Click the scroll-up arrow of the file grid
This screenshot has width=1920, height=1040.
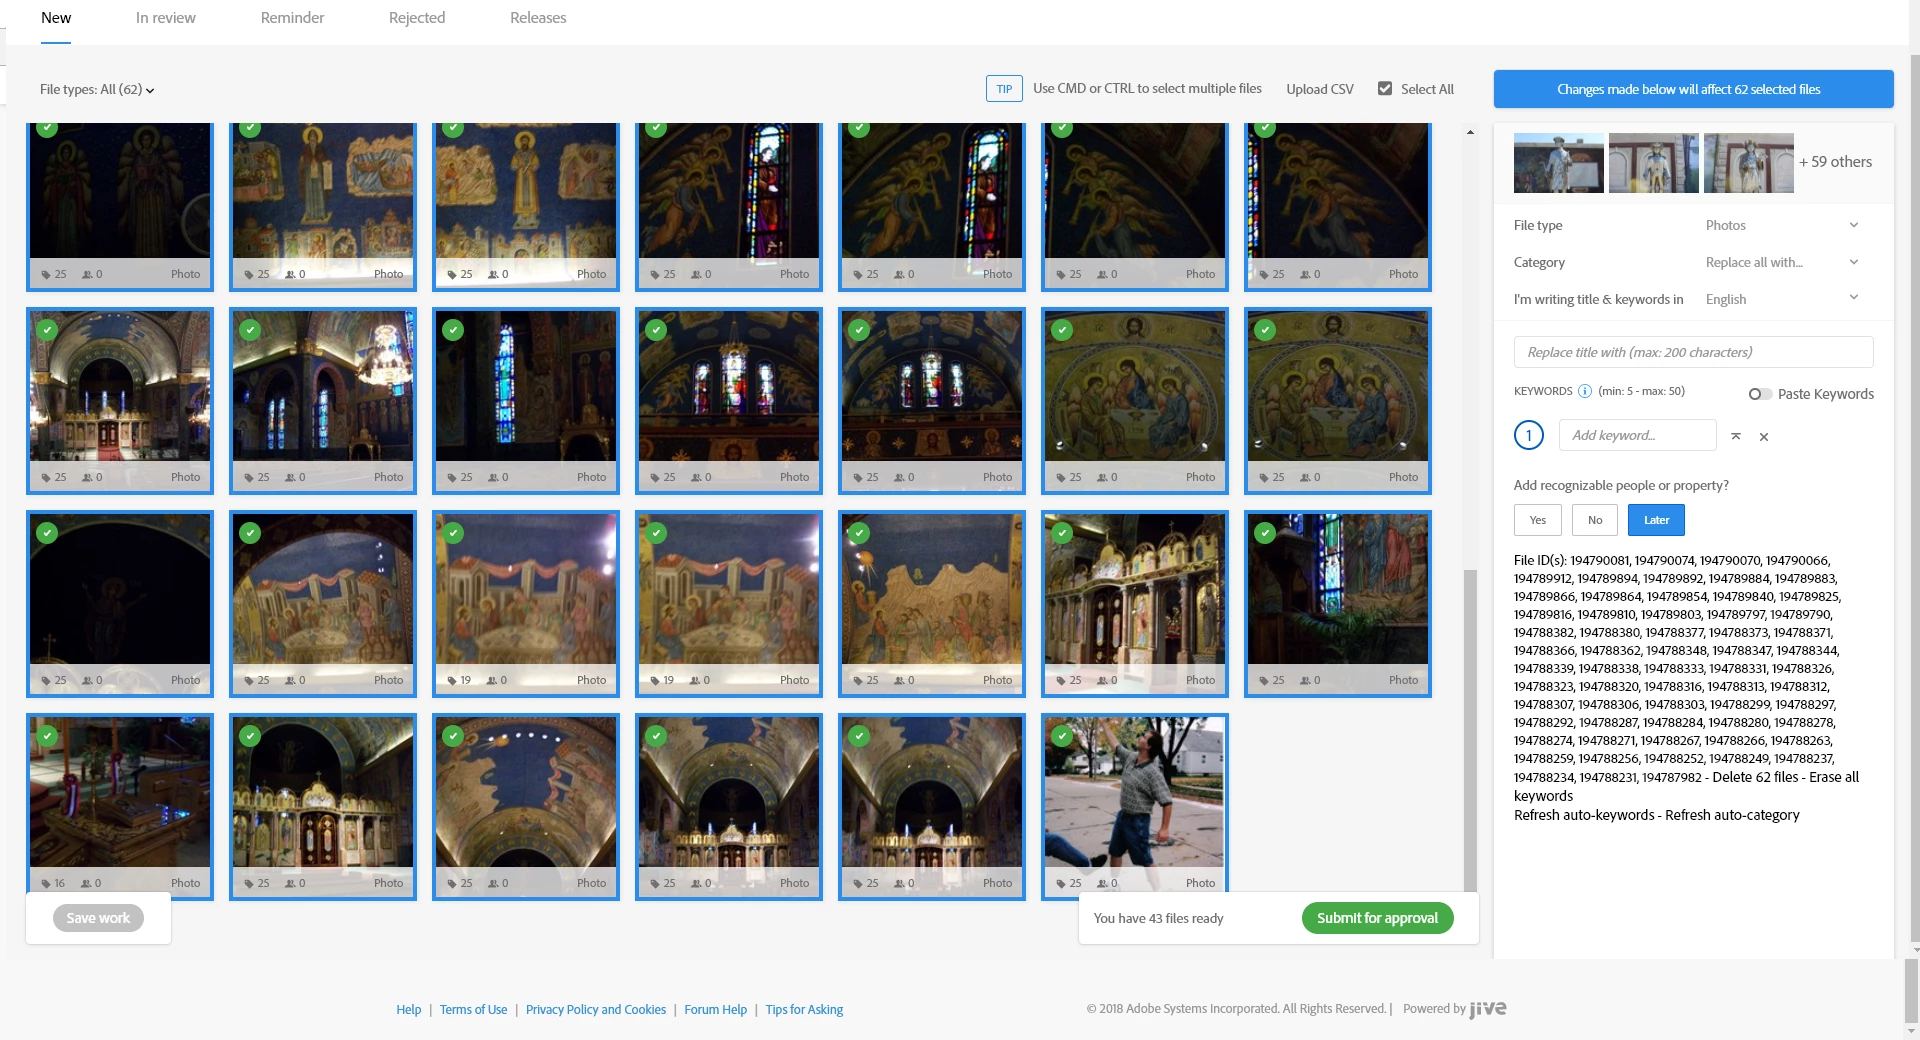(x=1470, y=132)
